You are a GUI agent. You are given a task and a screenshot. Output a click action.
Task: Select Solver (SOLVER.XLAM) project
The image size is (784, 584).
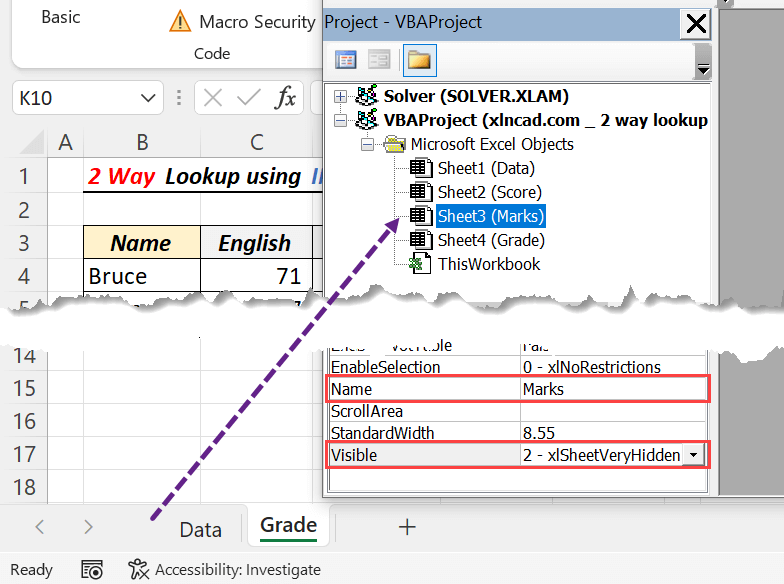(476, 96)
